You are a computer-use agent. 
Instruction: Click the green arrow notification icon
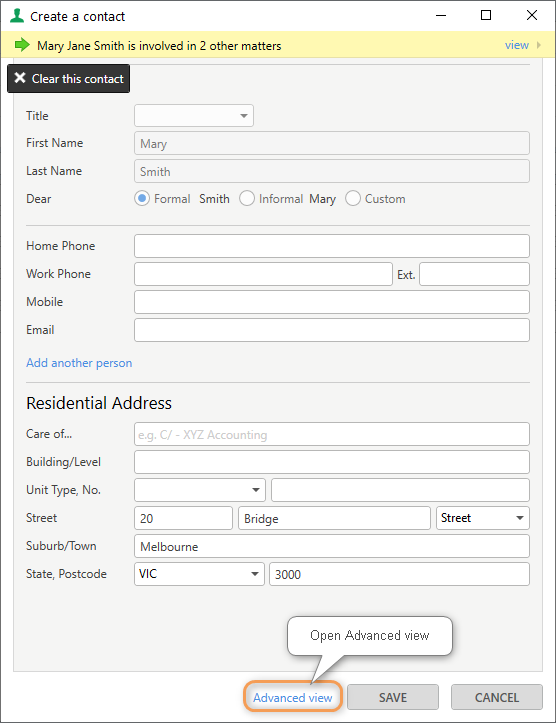(22, 45)
